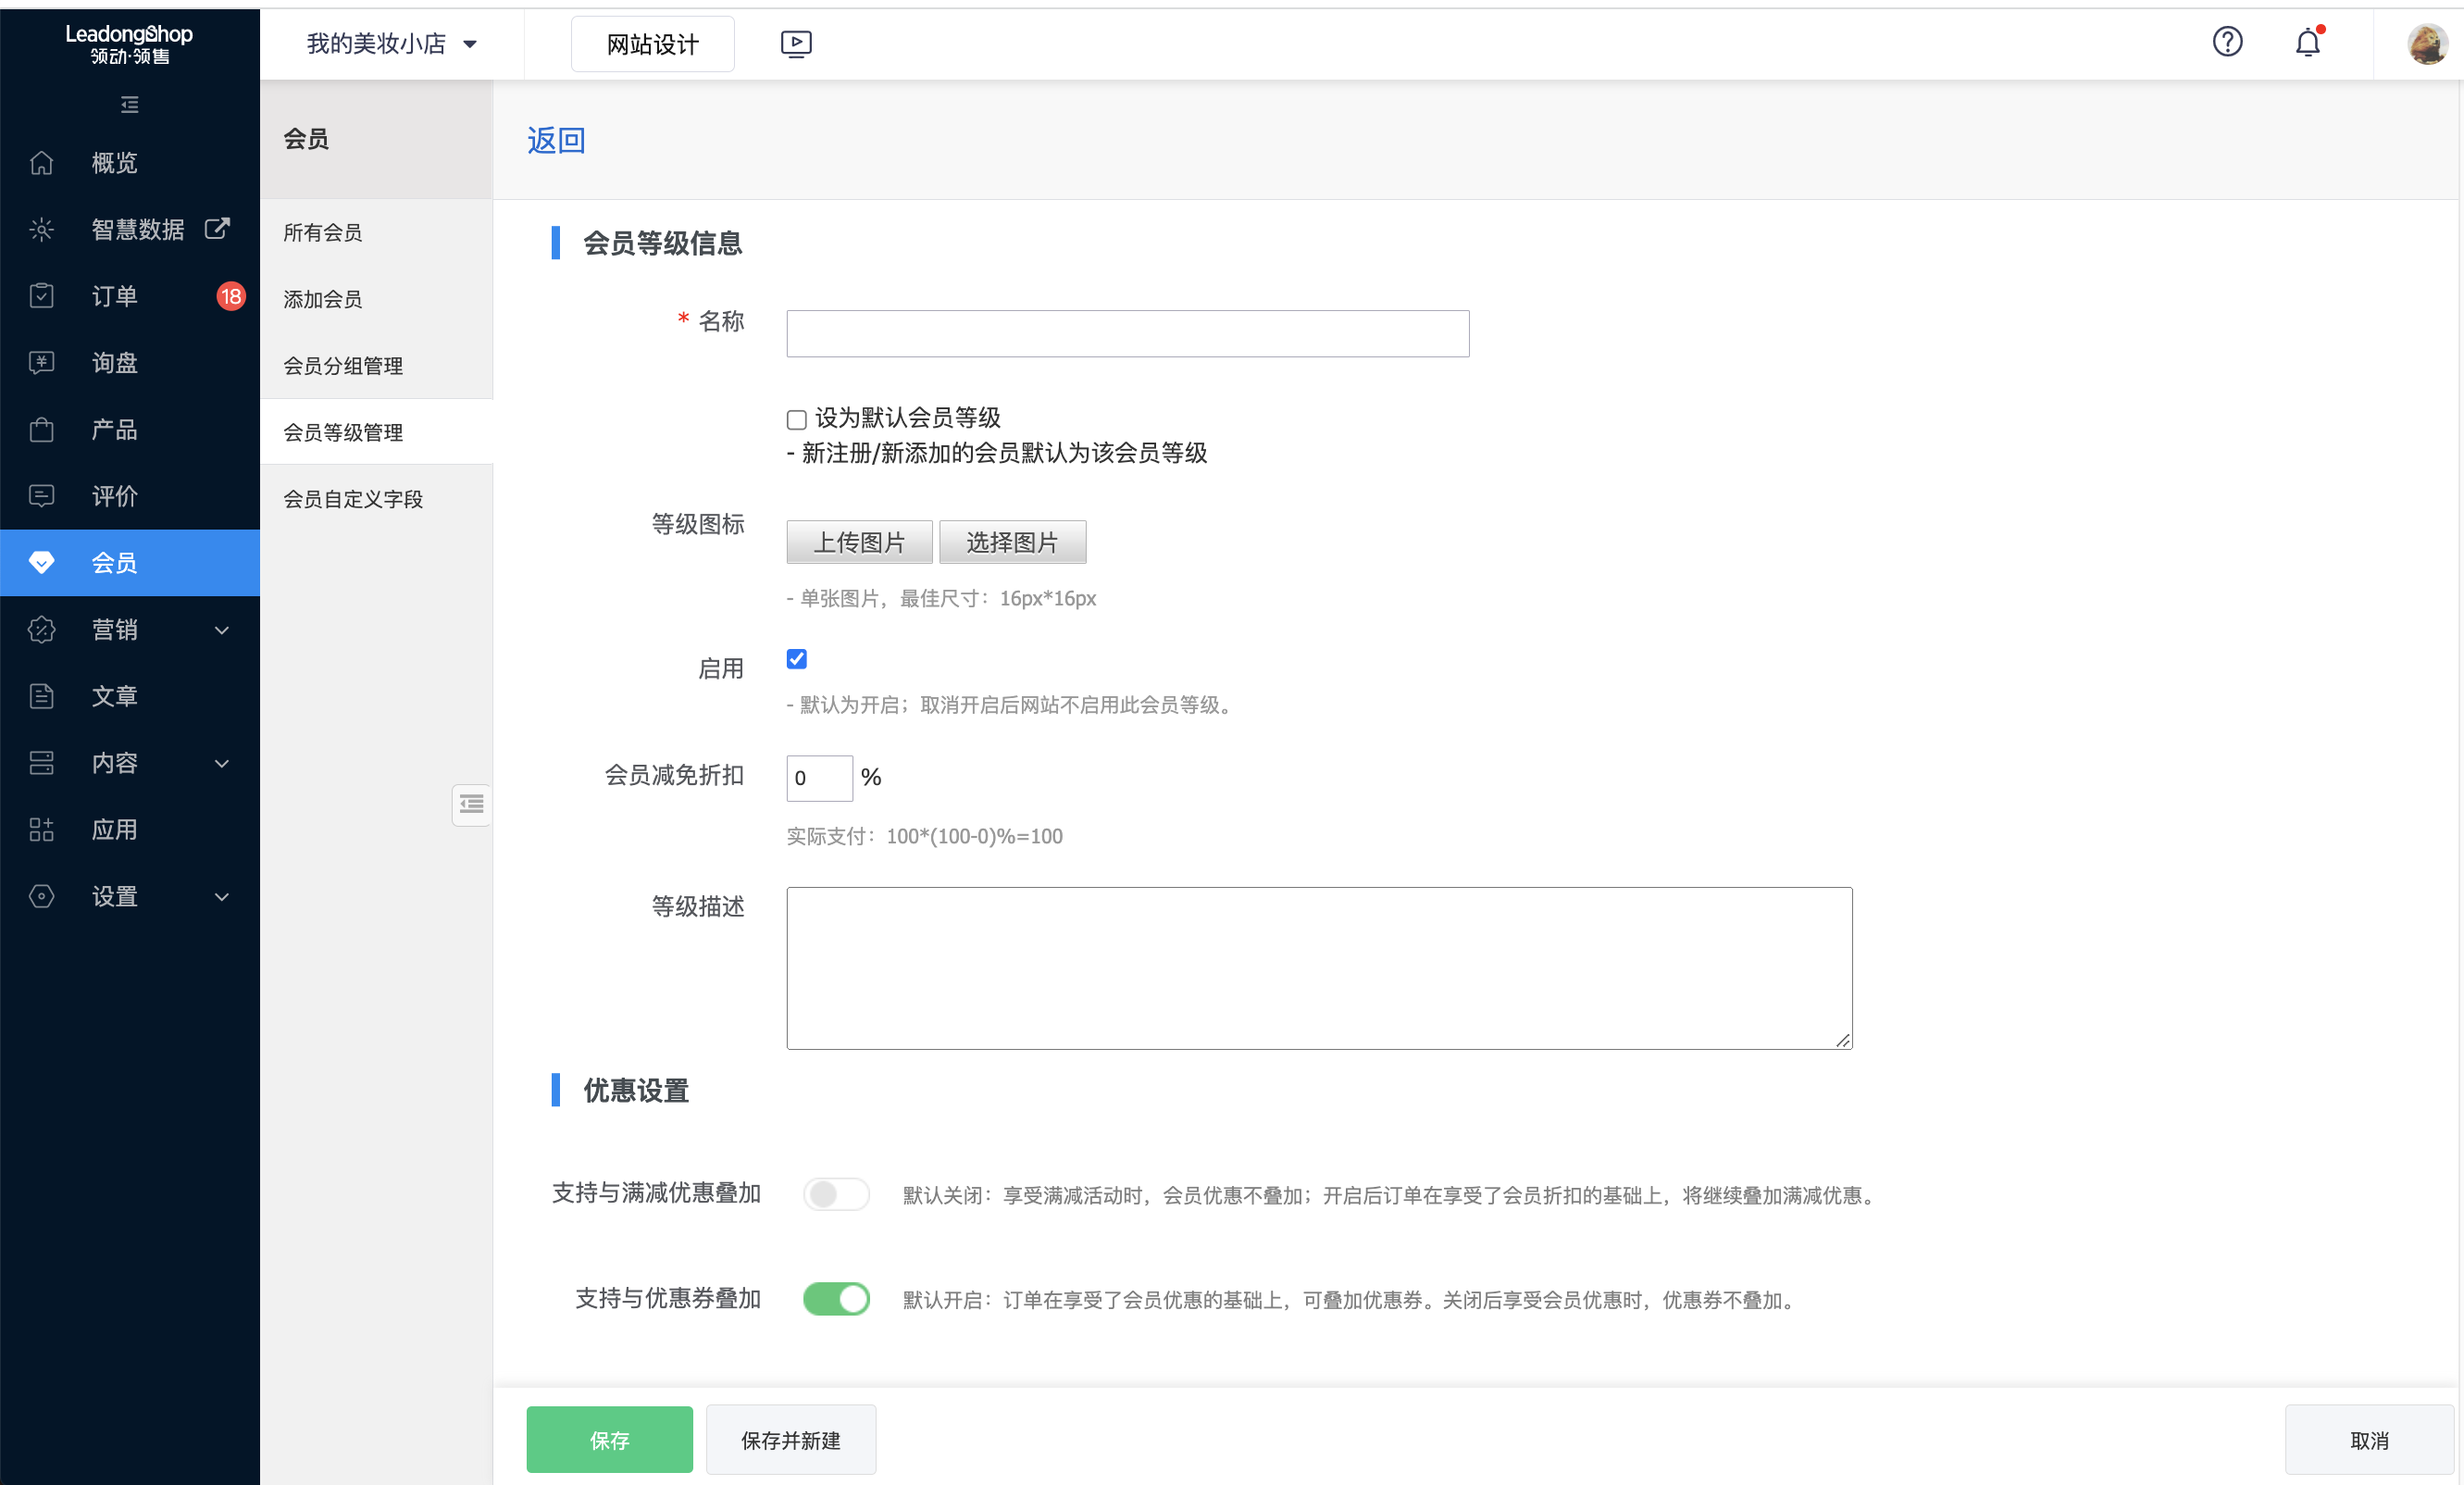Image resolution: width=2464 pixels, height=1485 pixels.
Task: Open 会员分组管理 submenu item
Action: point(343,366)
